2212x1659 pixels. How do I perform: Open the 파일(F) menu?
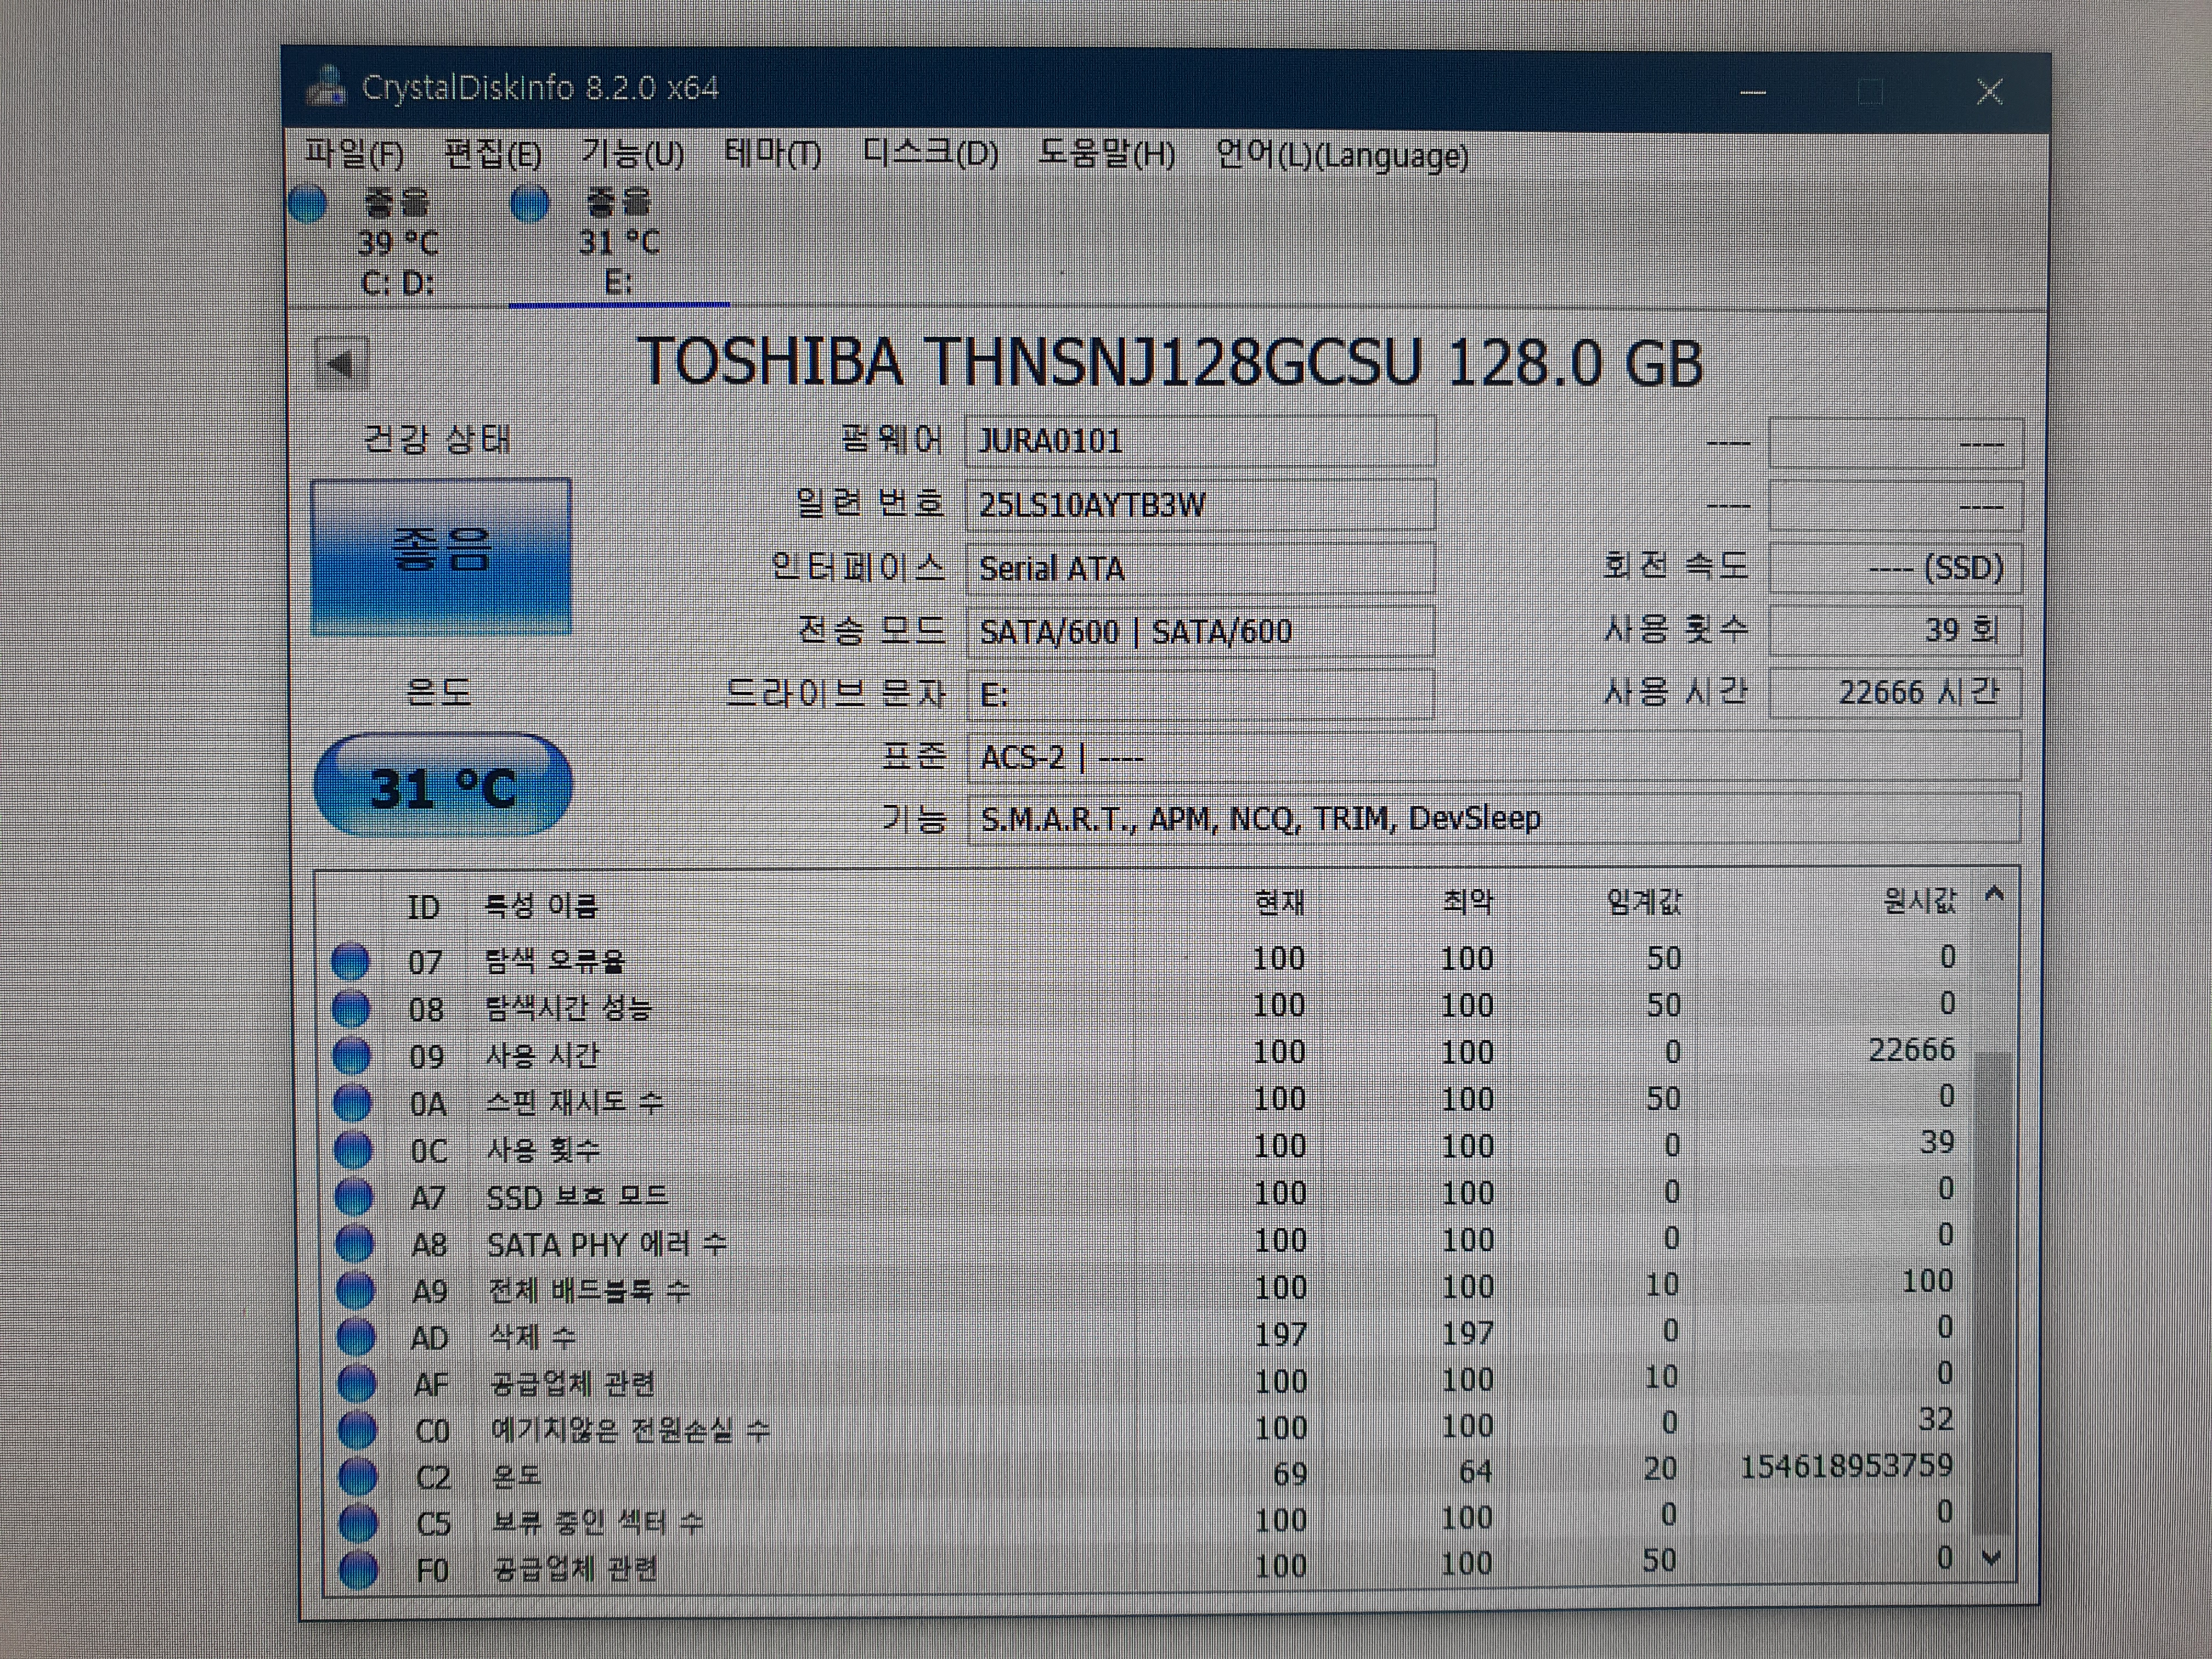click(x=354, y=154)
